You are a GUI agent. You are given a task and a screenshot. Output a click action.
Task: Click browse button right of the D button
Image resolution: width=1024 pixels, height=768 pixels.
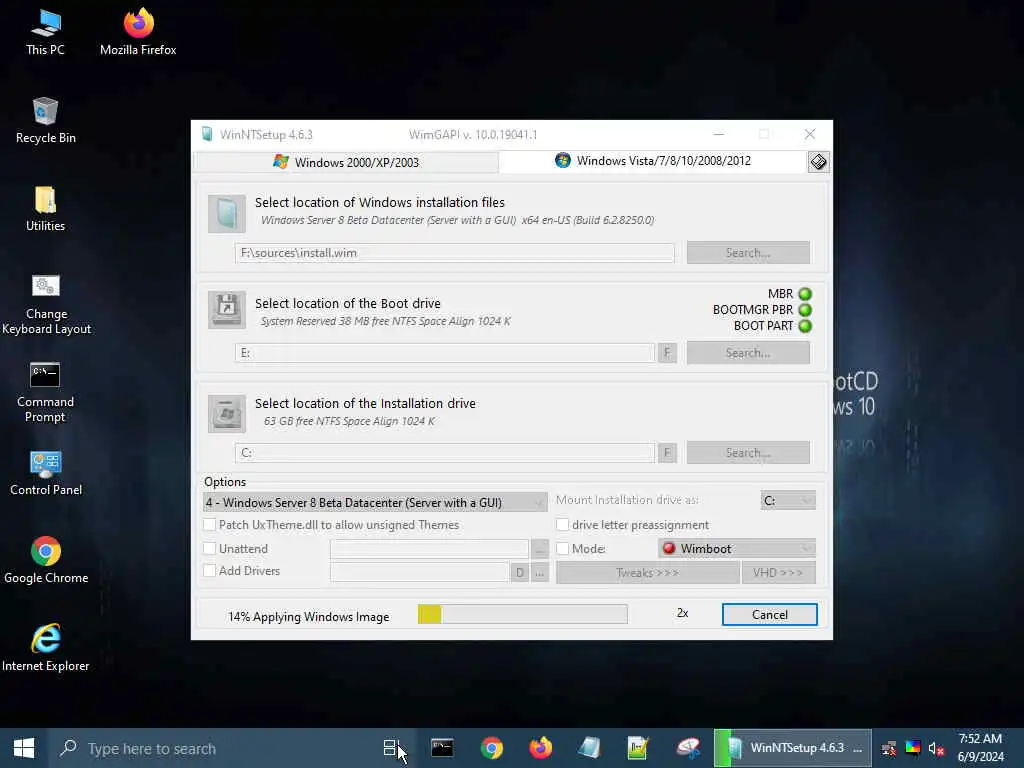pyautogui.click(x=539, y=573)
